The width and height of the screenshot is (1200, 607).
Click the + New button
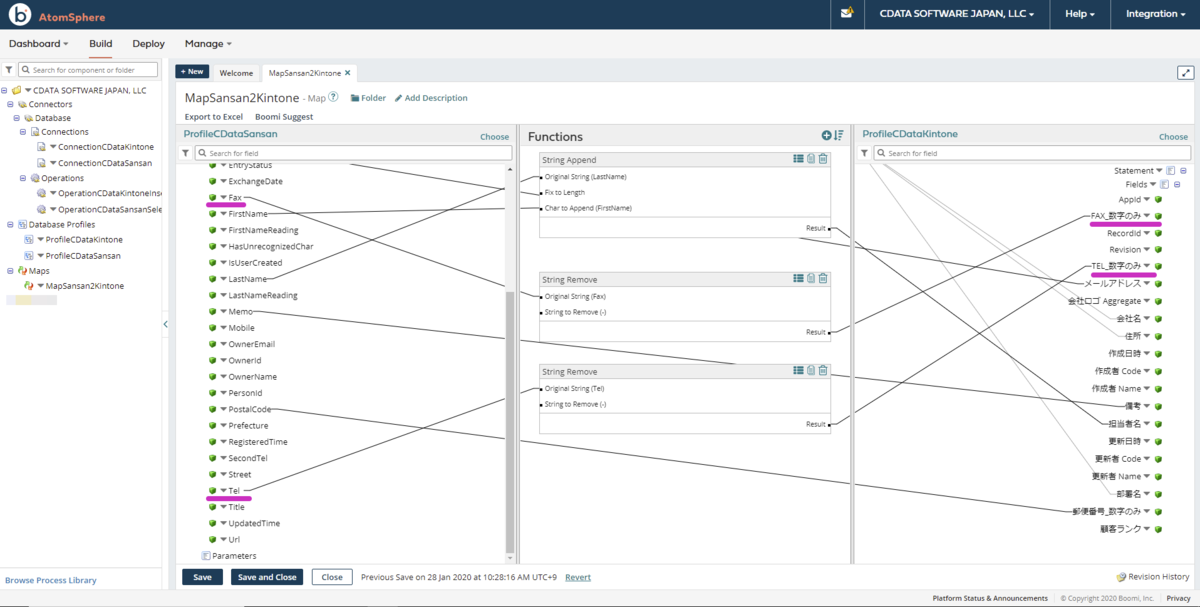point(192,72)
